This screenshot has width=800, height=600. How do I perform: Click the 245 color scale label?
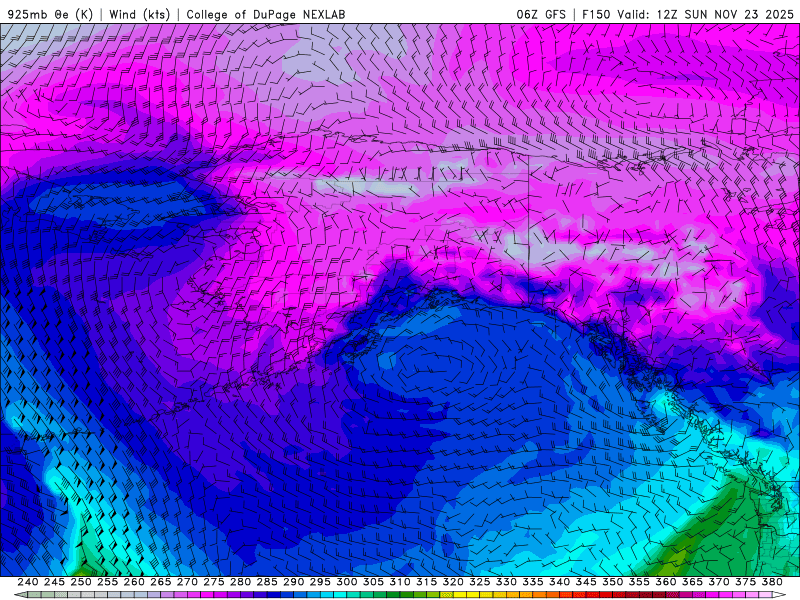[x=54, y=582]
